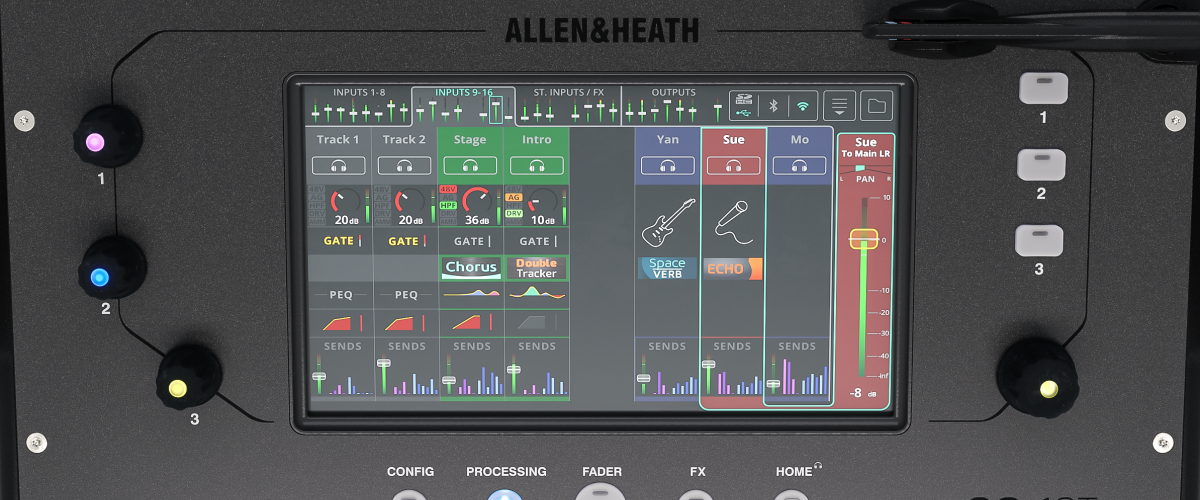1200x500 pixels.
Task: Tap the Track 1 gain knob showing 20dB
Action: [347, 201]
